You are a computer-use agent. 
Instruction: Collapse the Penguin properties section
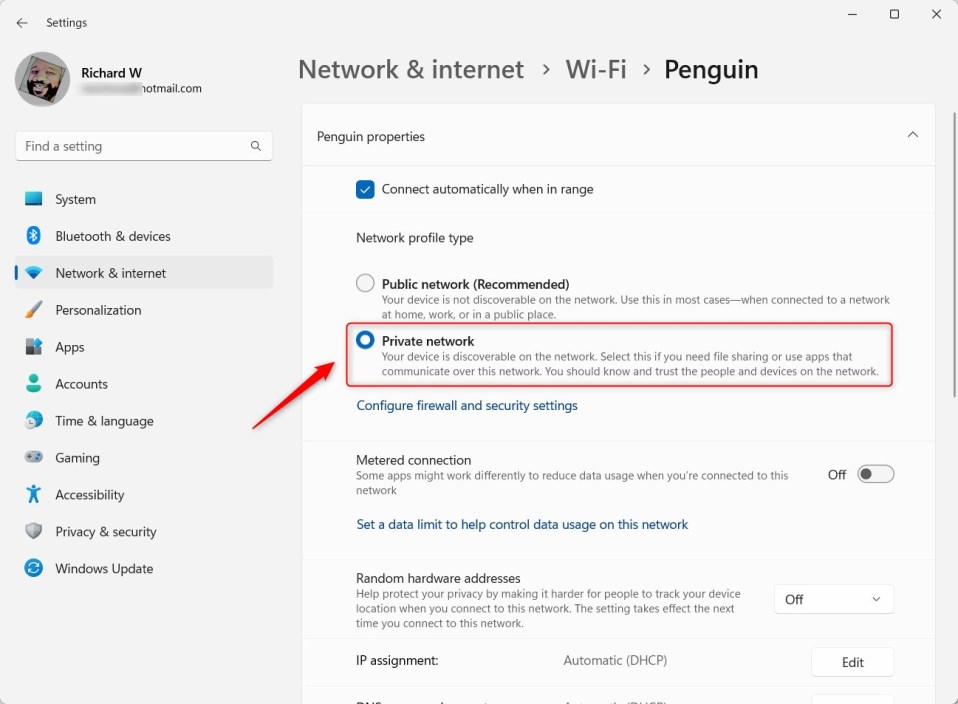point(912,136)
